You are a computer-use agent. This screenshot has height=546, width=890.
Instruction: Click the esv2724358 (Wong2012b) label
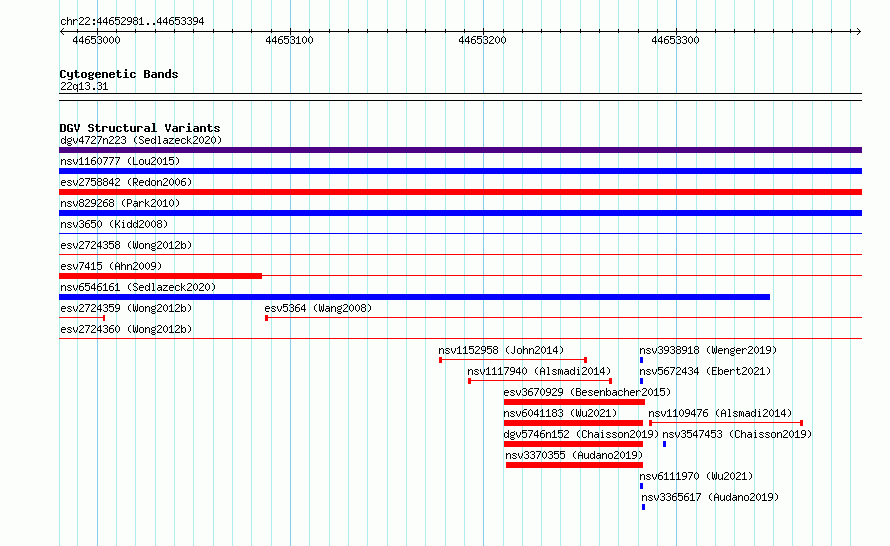[126, 245]
